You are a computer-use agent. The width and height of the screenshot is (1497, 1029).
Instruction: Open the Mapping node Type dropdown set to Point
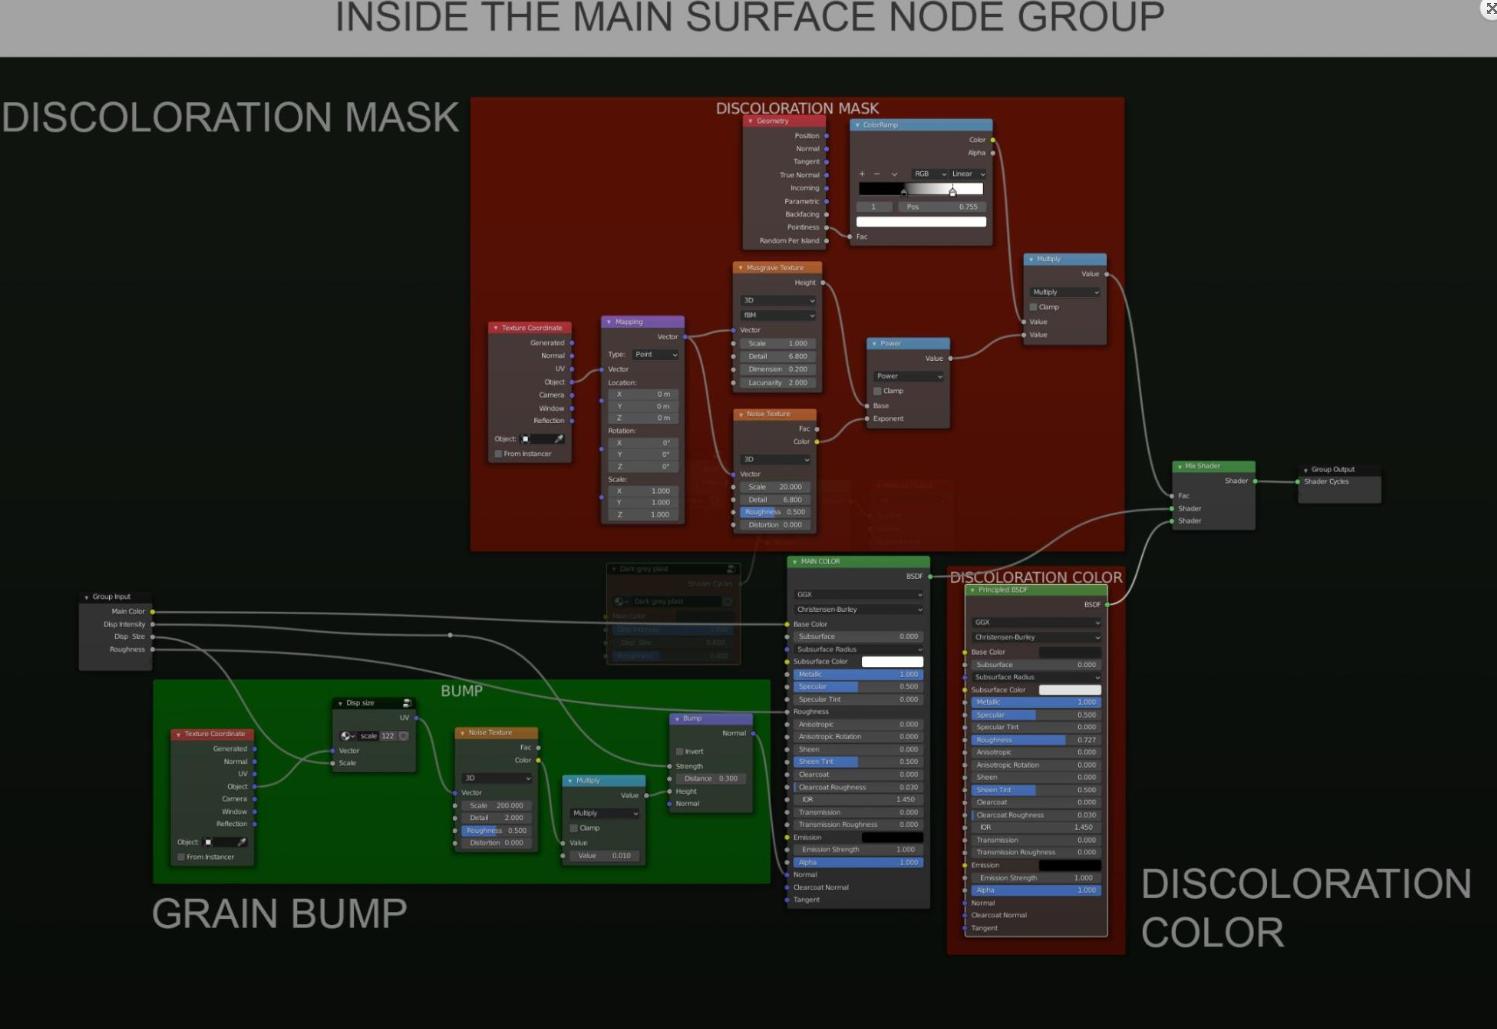(655, 354)
